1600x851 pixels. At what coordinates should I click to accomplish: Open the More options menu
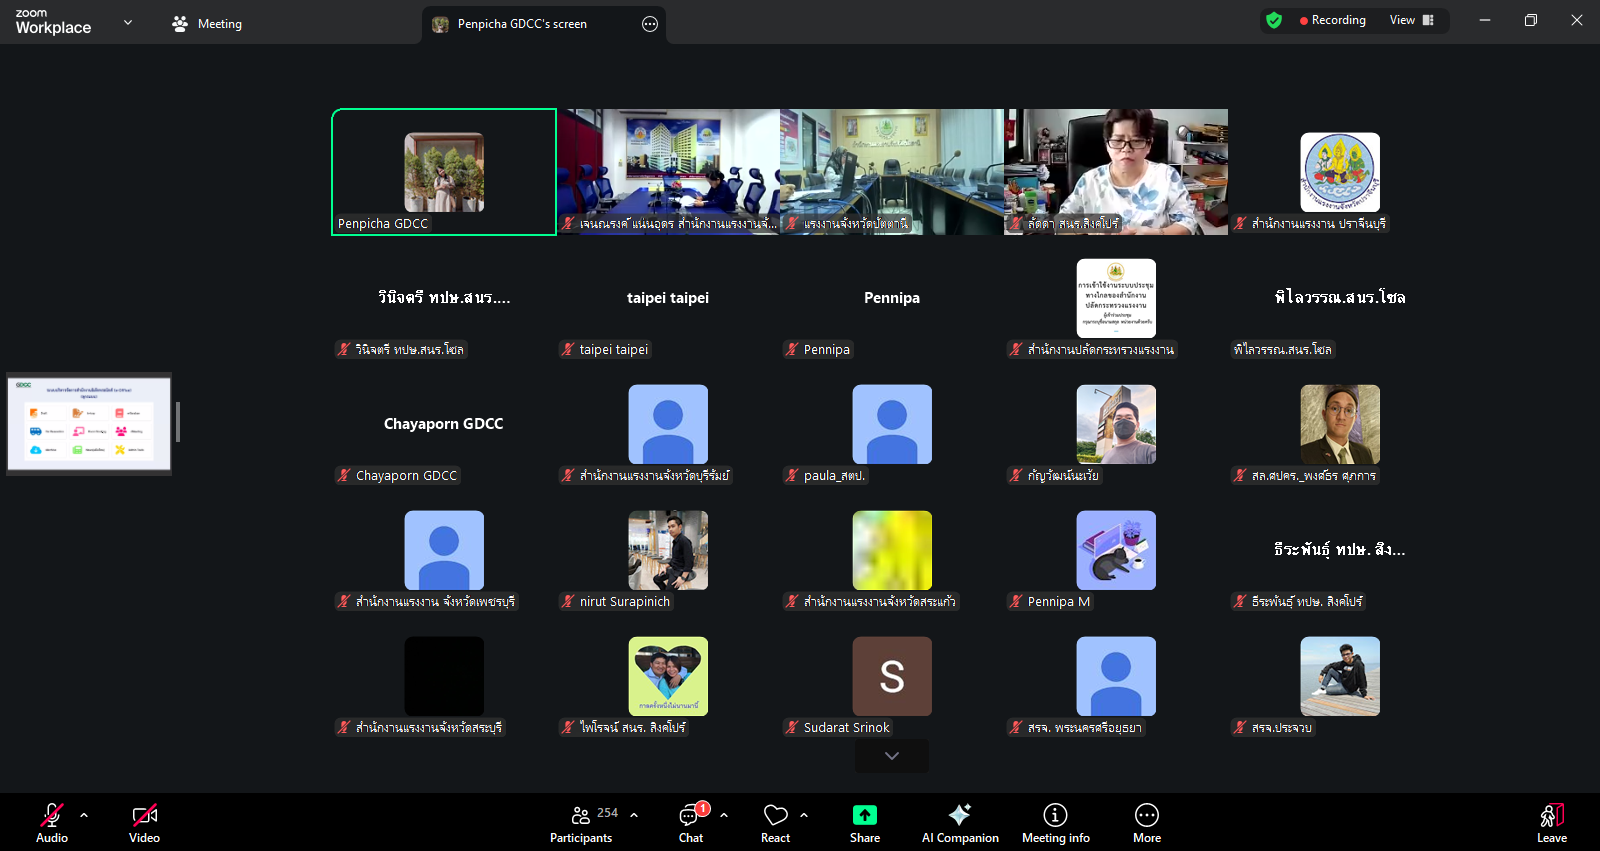pyautogui.click(x=1147, y=823)
